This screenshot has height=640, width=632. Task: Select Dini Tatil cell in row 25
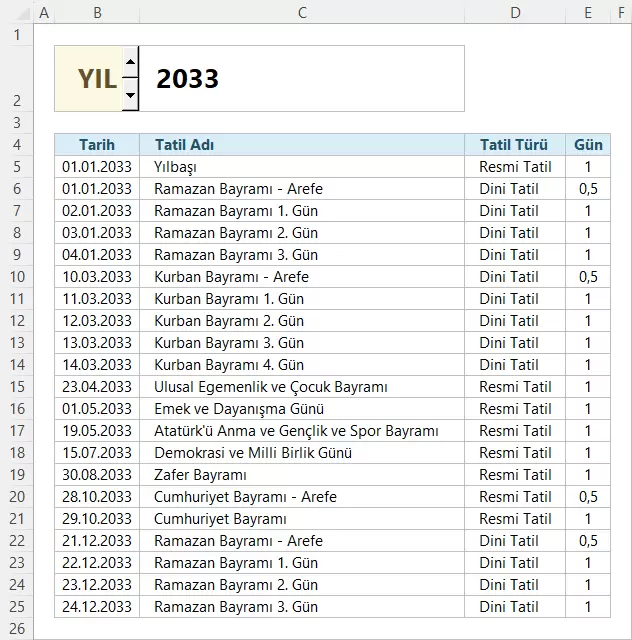515,607
